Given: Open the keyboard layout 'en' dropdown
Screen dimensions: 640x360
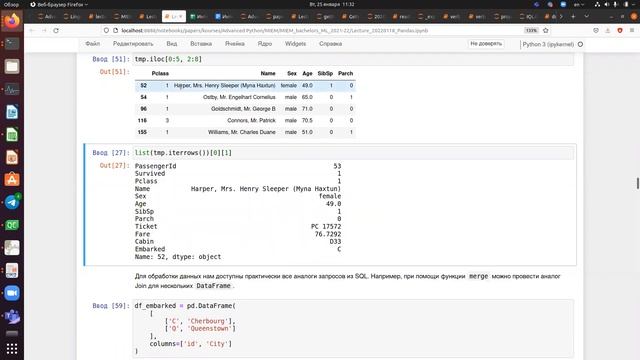Looking at the screenshot, I should click(x=579, y=4).
